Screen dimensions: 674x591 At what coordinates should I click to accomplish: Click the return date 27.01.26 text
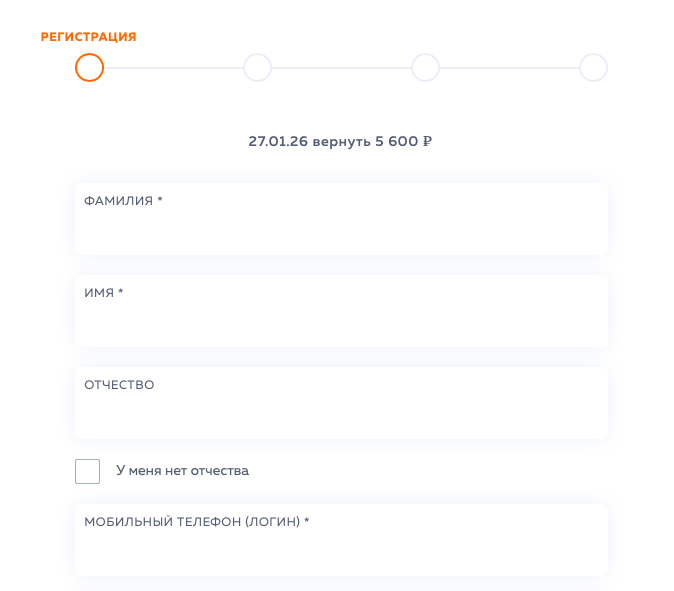(278, 142)
